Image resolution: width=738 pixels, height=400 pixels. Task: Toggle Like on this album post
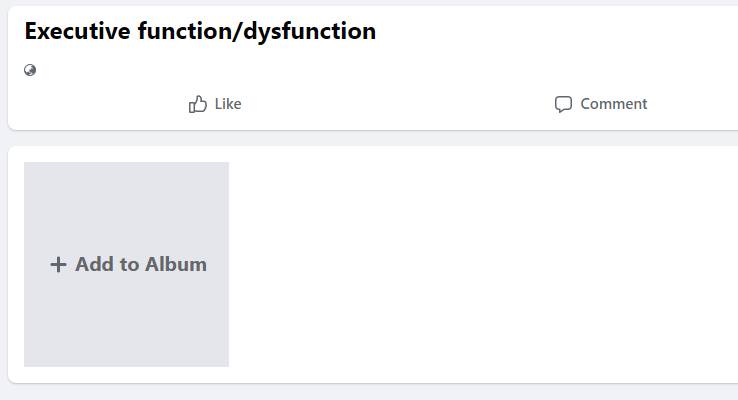(x=215, y=104)
